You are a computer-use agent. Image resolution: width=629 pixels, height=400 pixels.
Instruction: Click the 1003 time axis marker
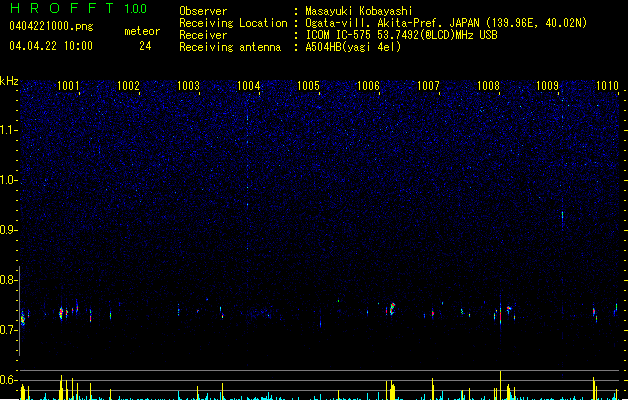(x=188, y=86)
